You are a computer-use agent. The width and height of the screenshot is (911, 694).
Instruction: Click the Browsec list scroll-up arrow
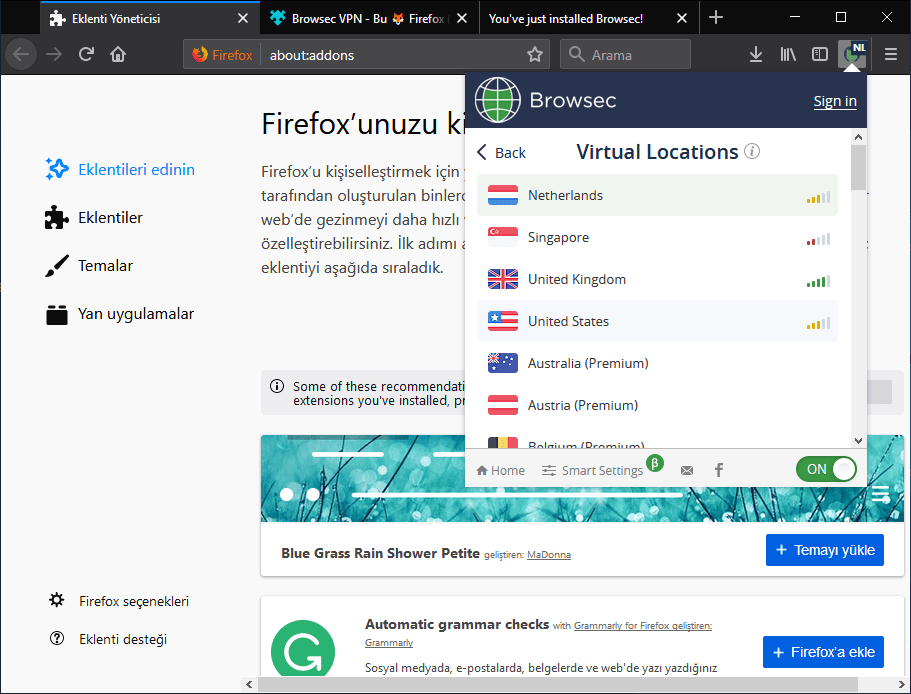[858, 138]
